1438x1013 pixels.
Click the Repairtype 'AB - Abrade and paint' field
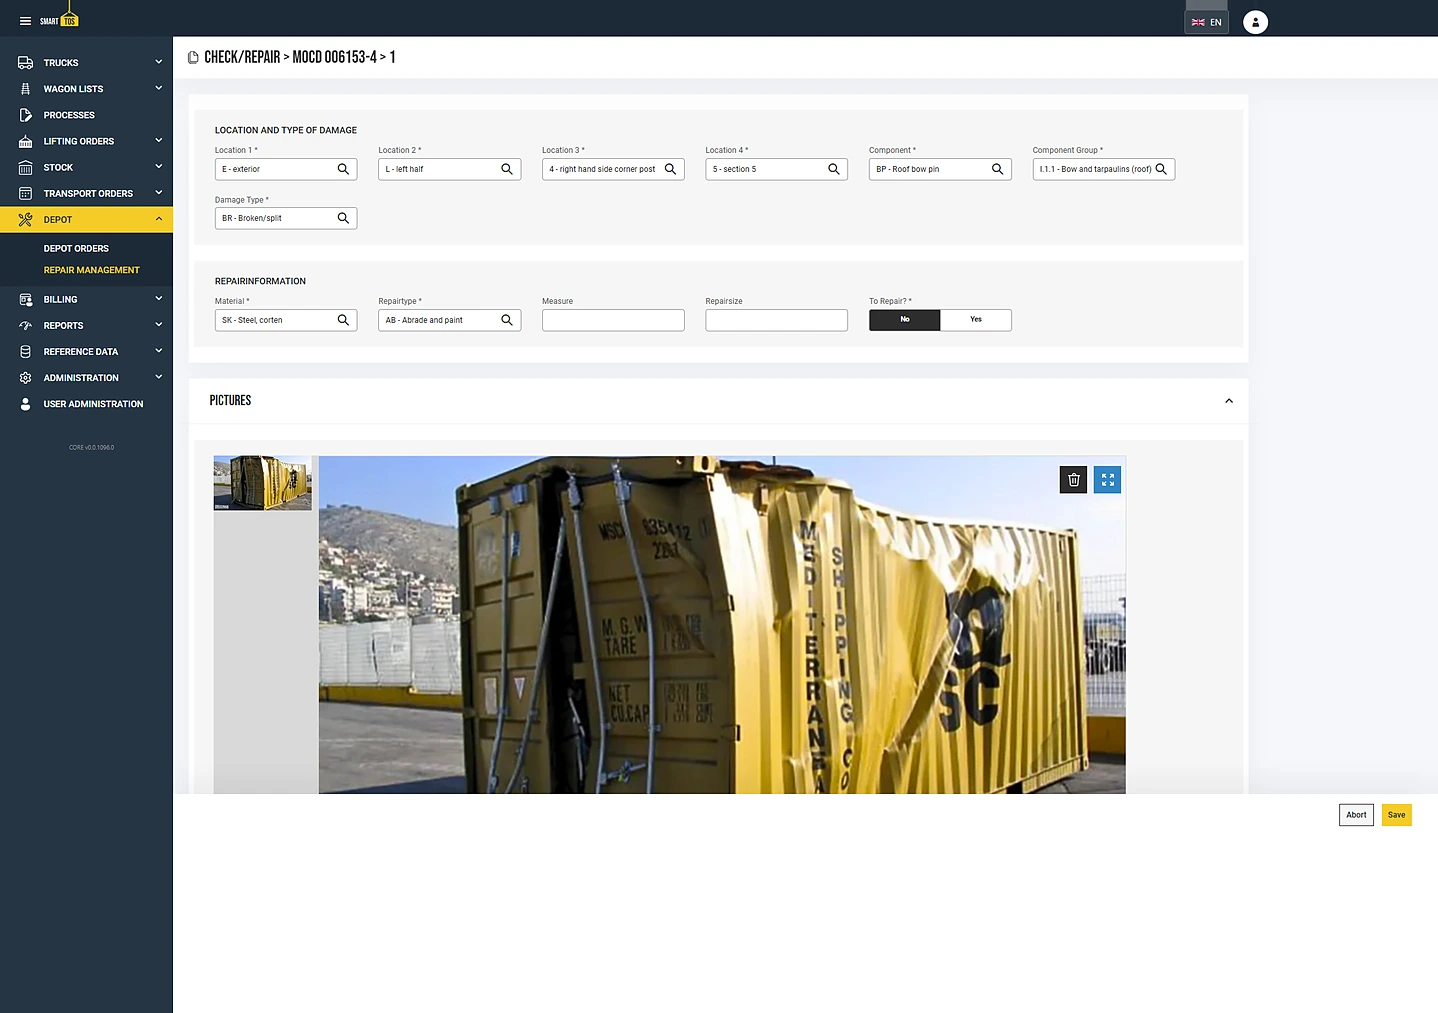point(449,320)
